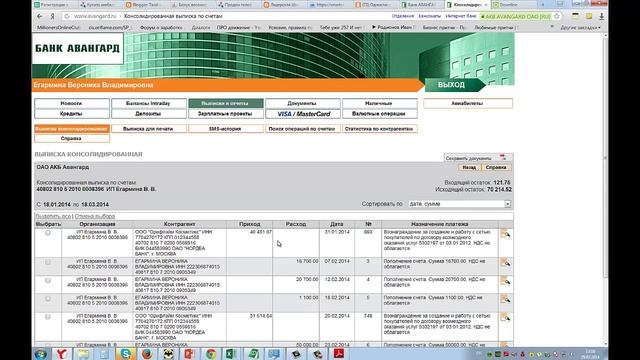Open the Windows Start button

[x=40, y=354]
